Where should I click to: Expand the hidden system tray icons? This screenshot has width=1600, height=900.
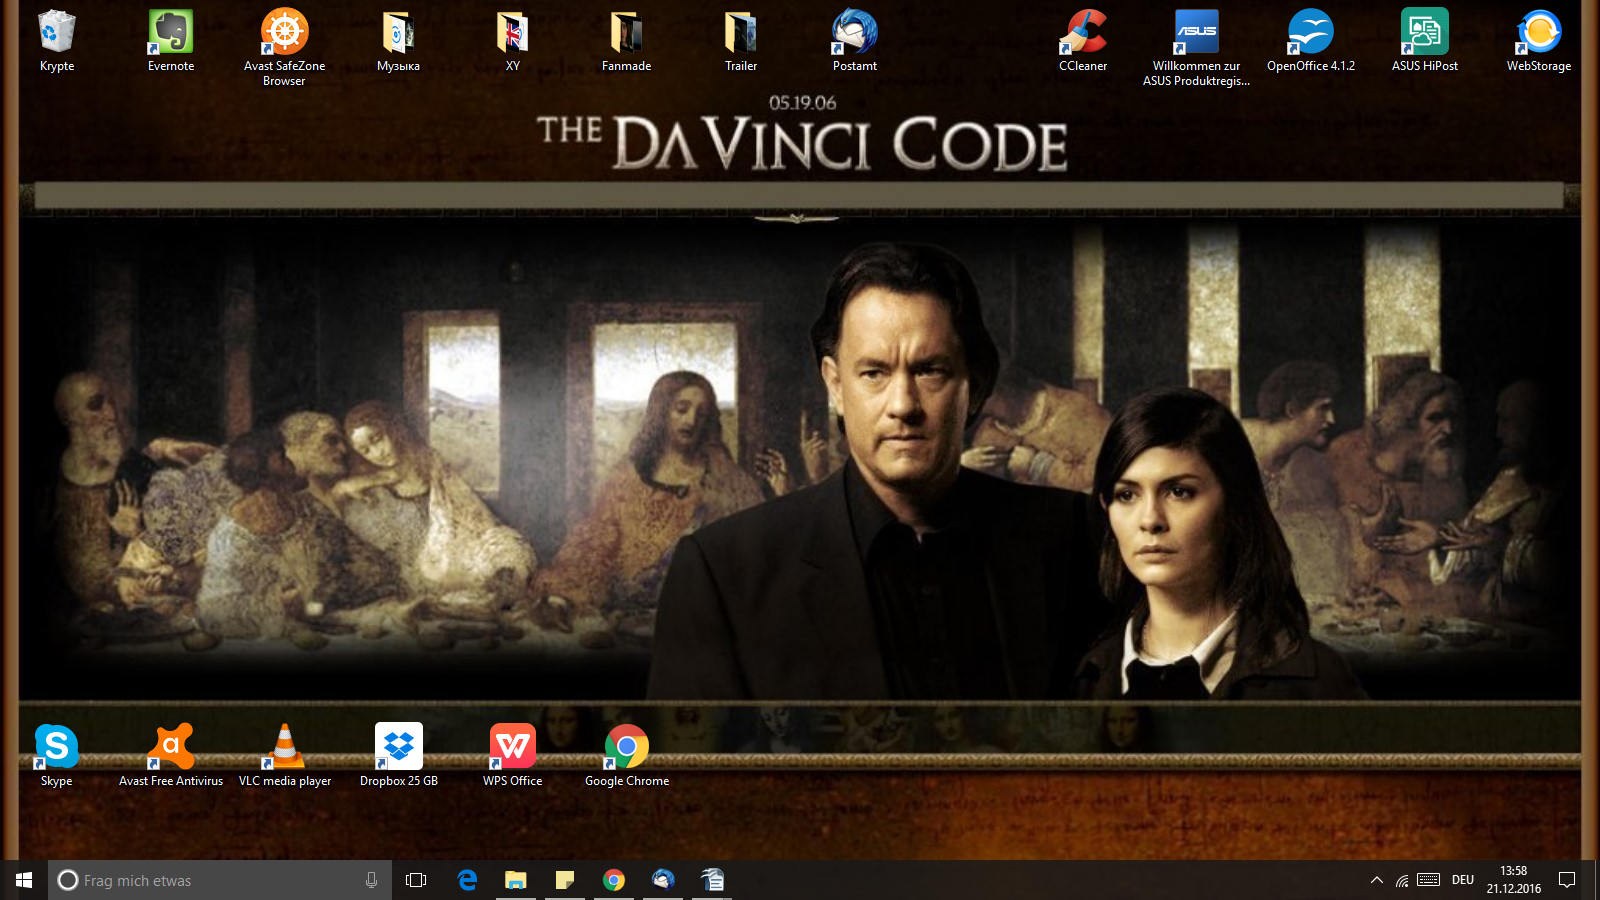(x=1377, y=880)
